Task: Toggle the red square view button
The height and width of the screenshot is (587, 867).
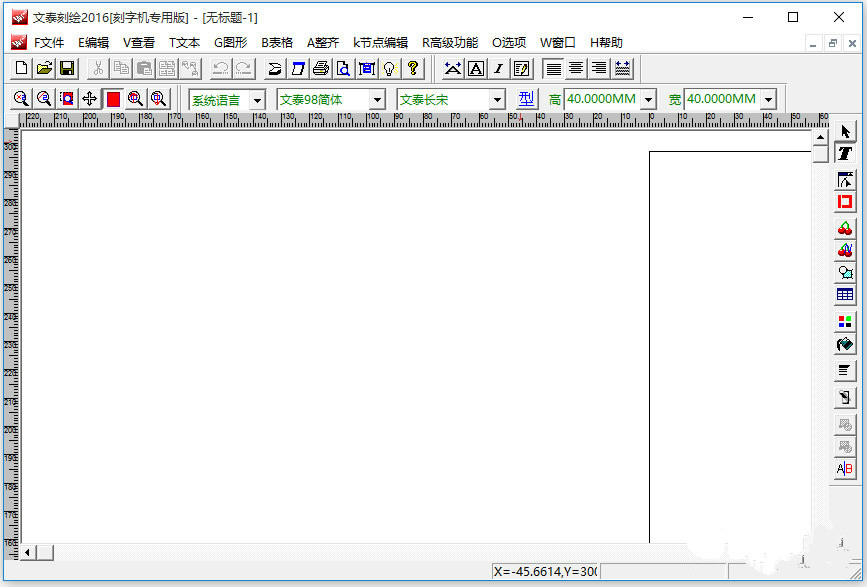Action: (113, 99)
